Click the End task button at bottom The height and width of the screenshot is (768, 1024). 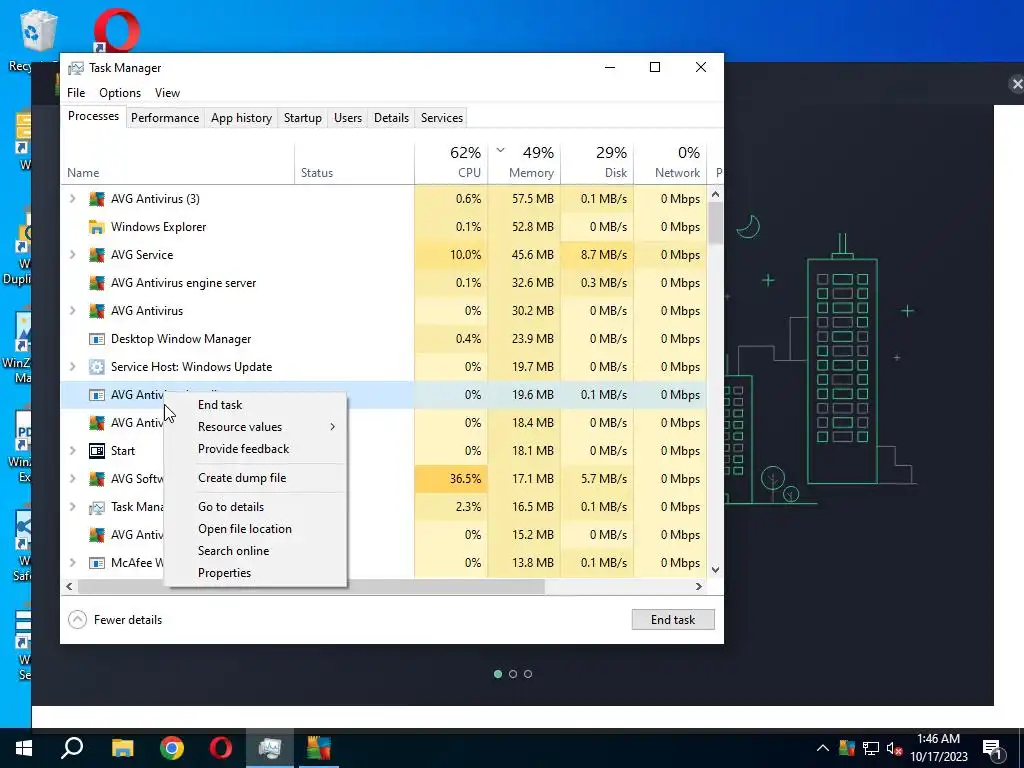pos(673,620)
